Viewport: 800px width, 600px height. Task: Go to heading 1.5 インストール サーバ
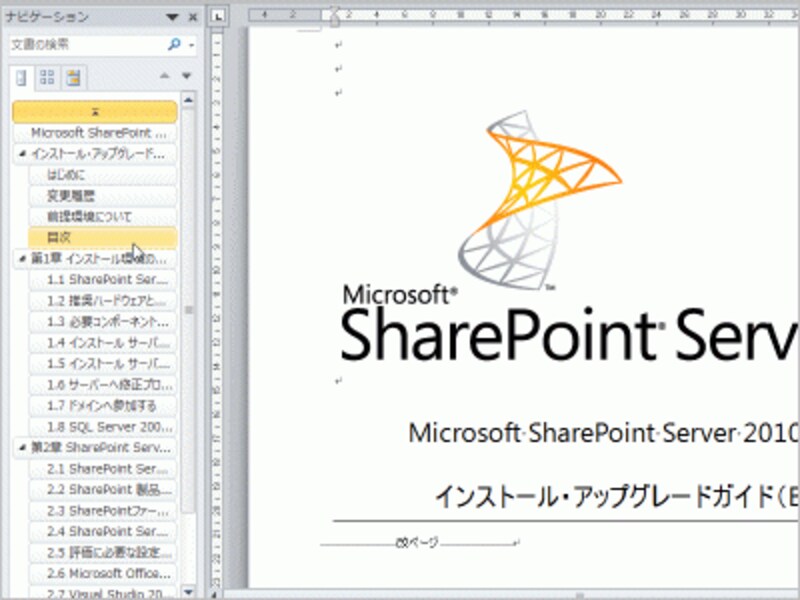coord(103,364)
